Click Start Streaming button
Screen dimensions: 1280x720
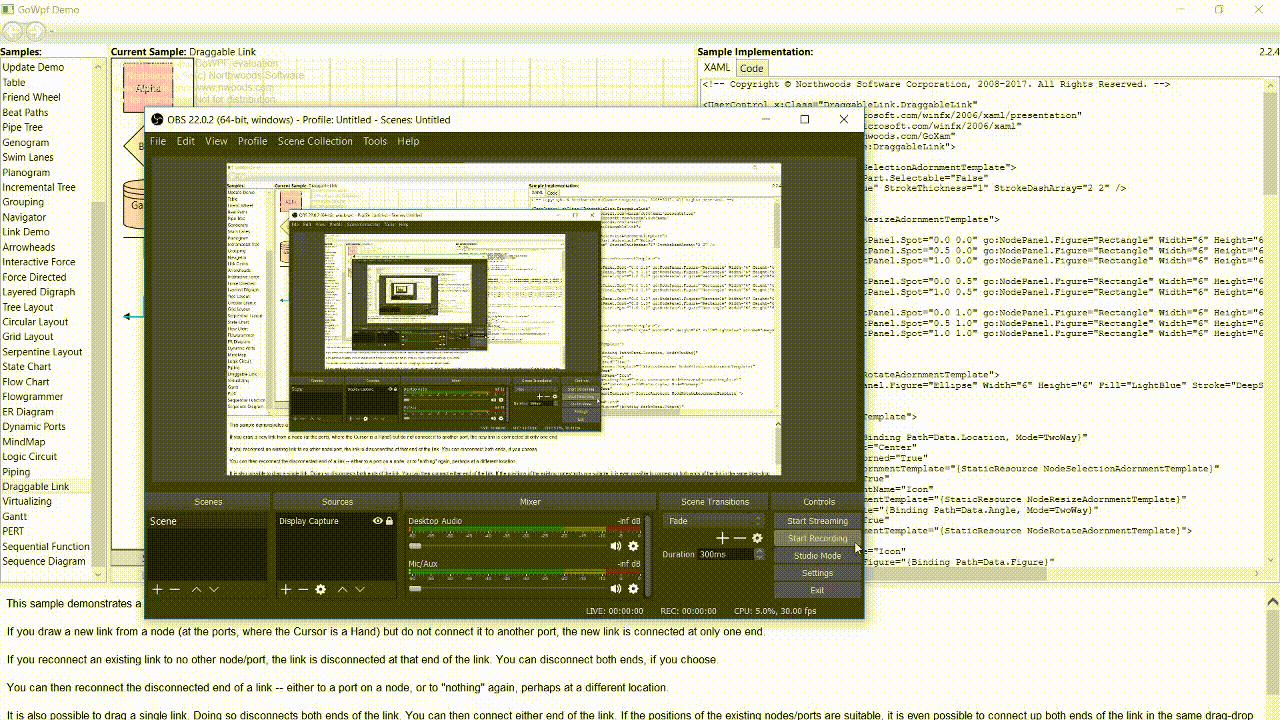[x=817, y=521]
